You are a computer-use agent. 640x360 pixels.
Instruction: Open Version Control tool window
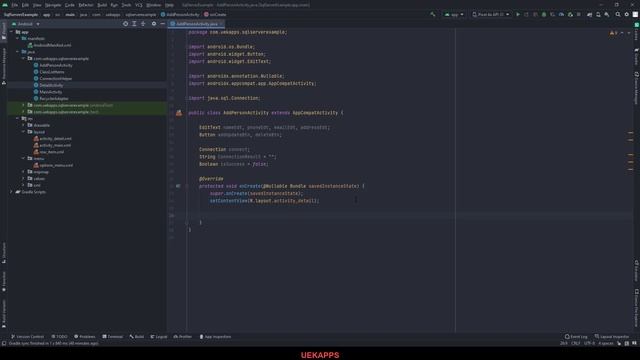click(x=28, y=337)
